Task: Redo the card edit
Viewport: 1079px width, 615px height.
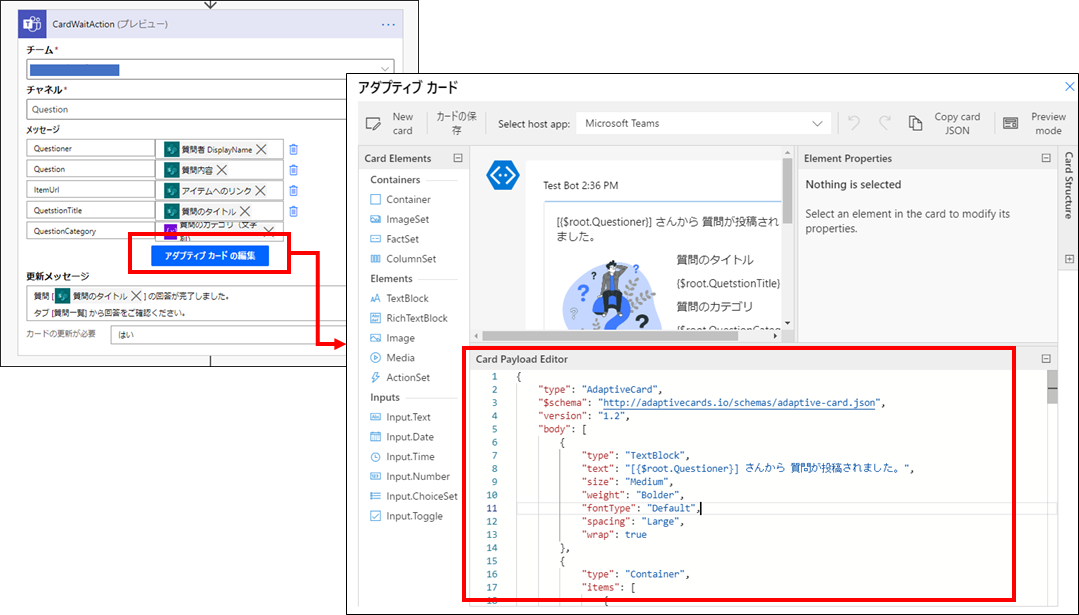Action: tap(884, 123)
